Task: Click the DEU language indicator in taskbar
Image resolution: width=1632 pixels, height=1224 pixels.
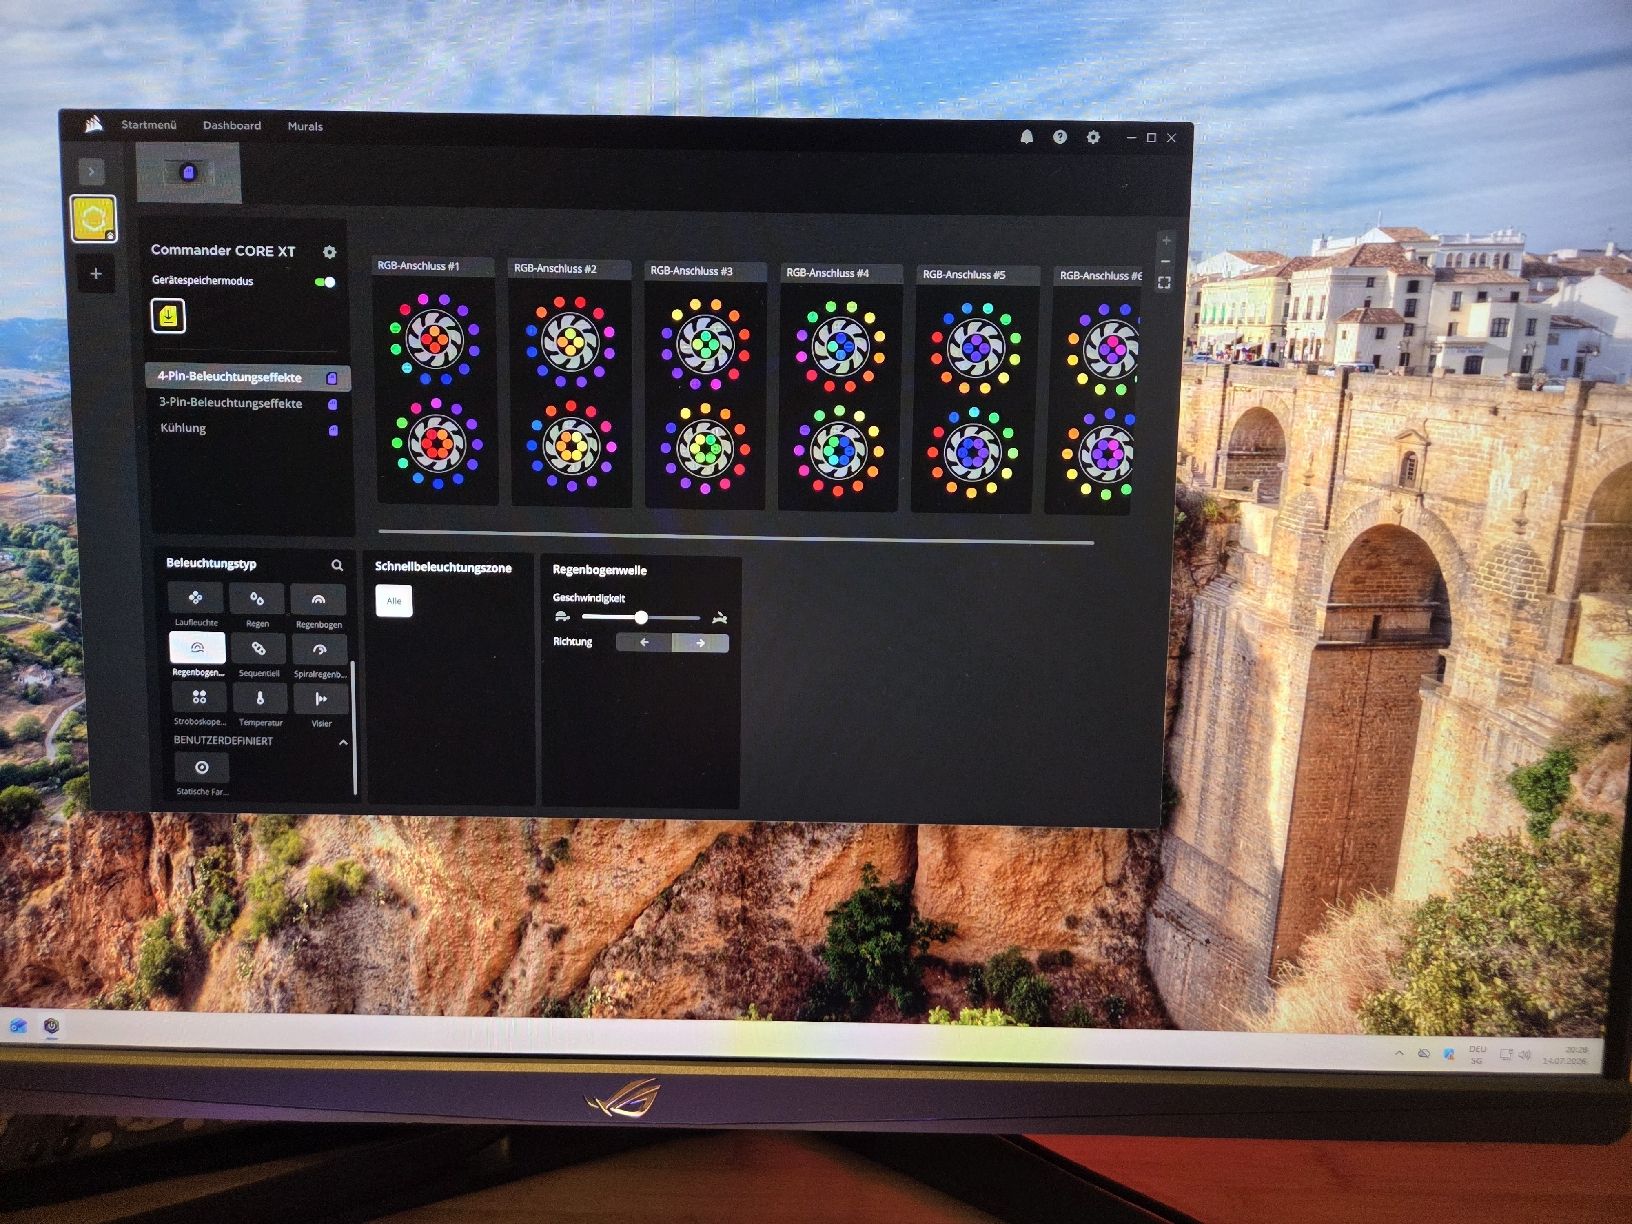Action: coord(1477,1055)
